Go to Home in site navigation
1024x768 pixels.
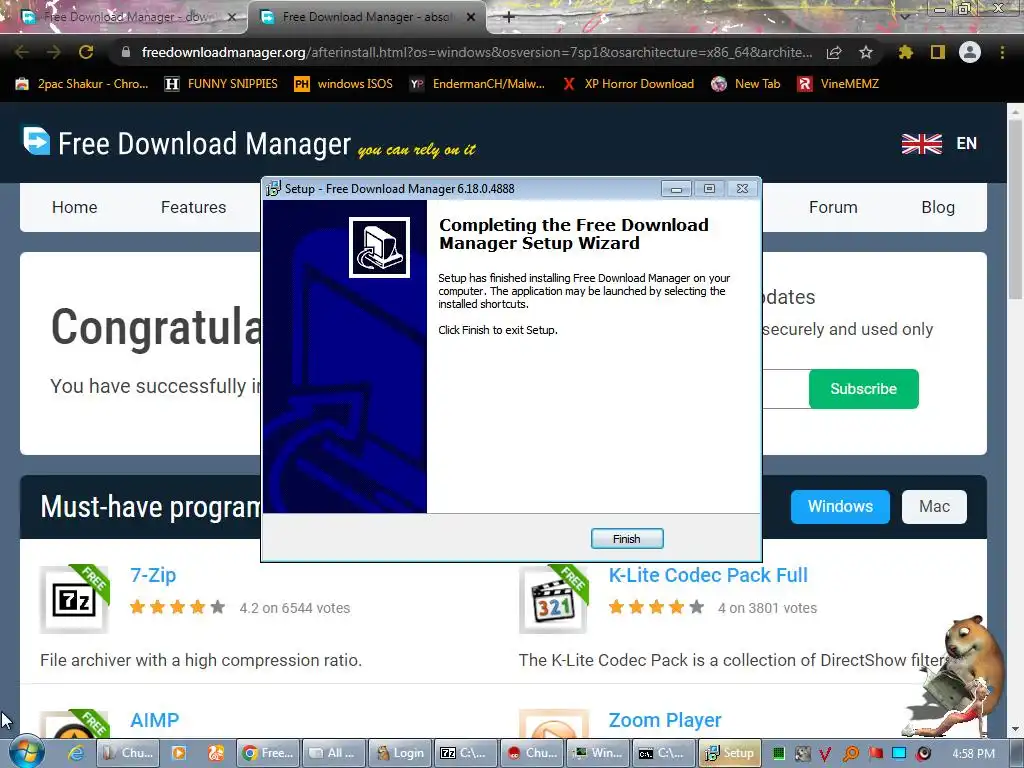[74, 207]
